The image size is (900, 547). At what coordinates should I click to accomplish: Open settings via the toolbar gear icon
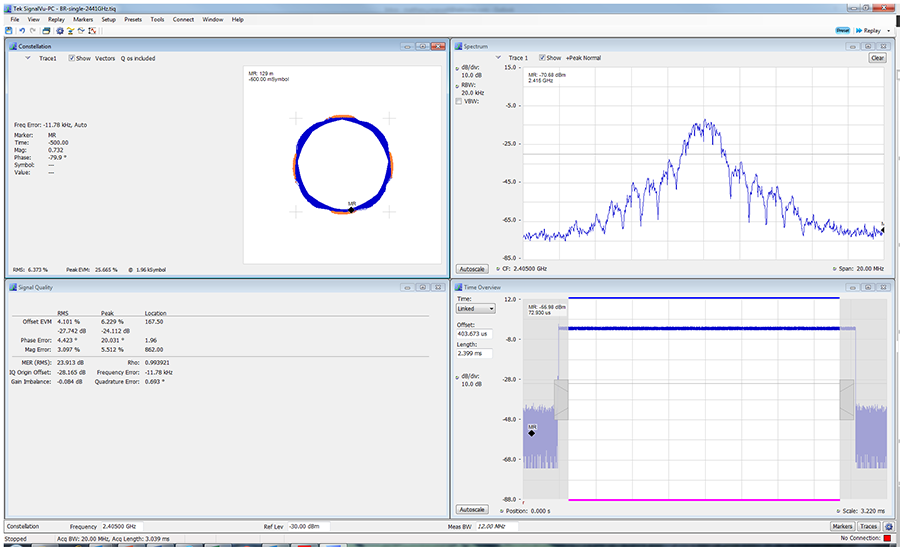coord(59,31)
